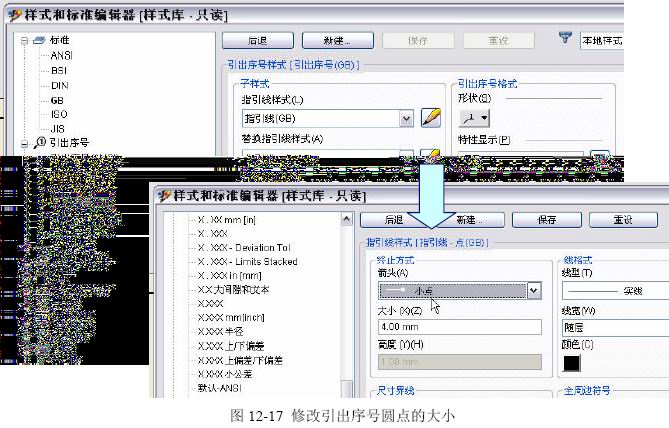669x428 pixels.
Task: Select 'X.XXX in [mm]' style
Action: [230, 276]
